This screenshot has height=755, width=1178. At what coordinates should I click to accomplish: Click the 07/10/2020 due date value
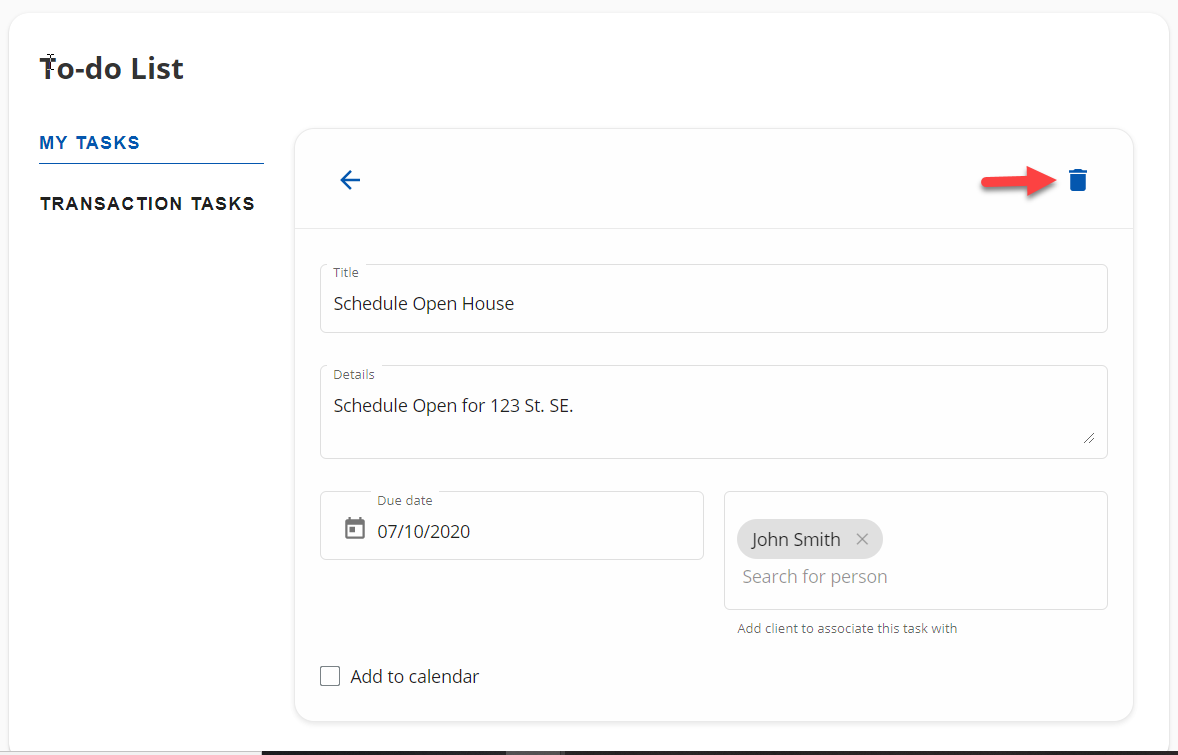(423, 532)
